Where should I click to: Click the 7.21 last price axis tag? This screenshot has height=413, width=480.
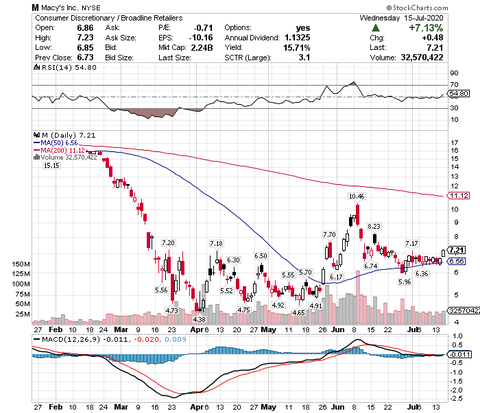tap(457, 250)
